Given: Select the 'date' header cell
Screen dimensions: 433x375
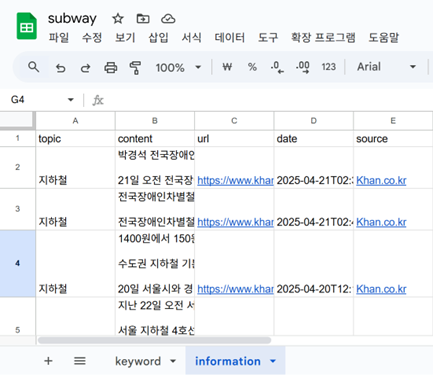Looking at the screenshot, I should click(x=314, y=138).
